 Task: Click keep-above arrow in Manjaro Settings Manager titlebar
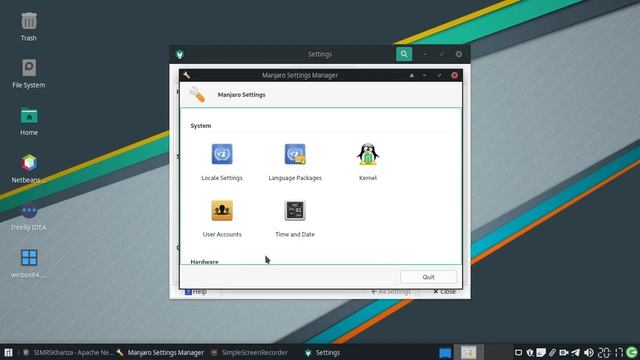411,76
